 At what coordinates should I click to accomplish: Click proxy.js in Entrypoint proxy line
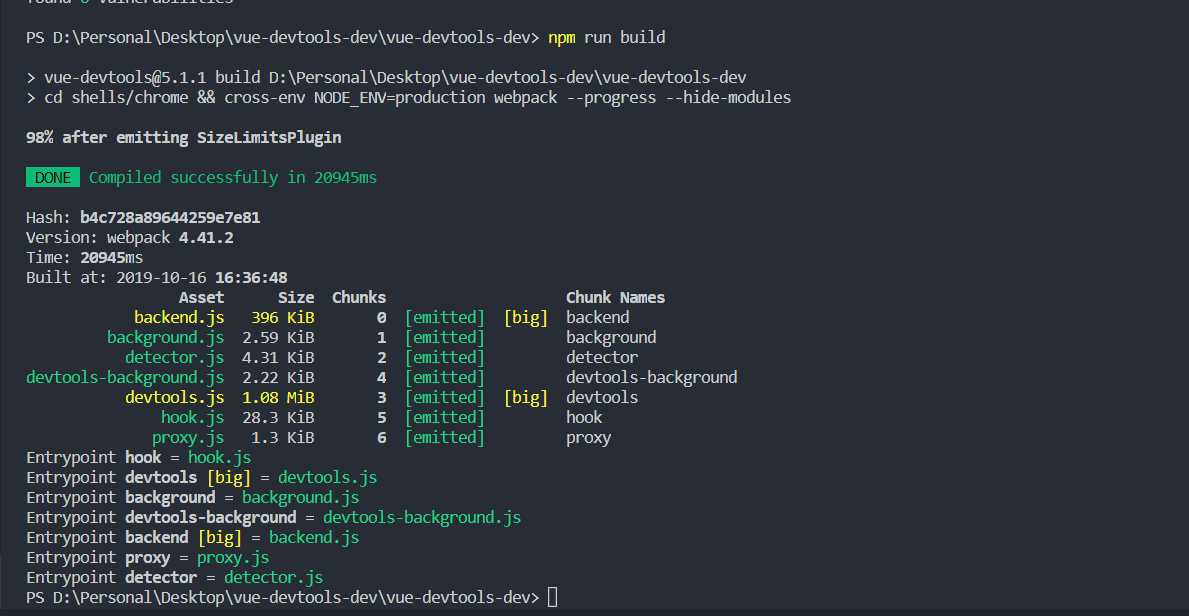click(233, 558)
